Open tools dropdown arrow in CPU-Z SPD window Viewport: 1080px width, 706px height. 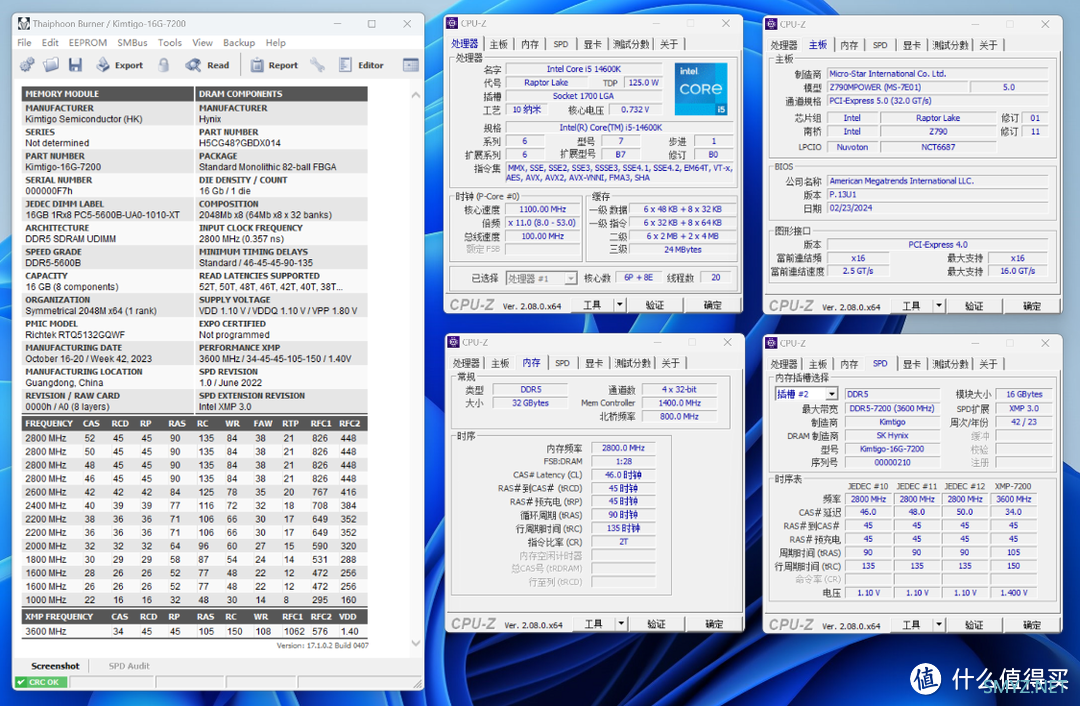click(x=939, y=624)
